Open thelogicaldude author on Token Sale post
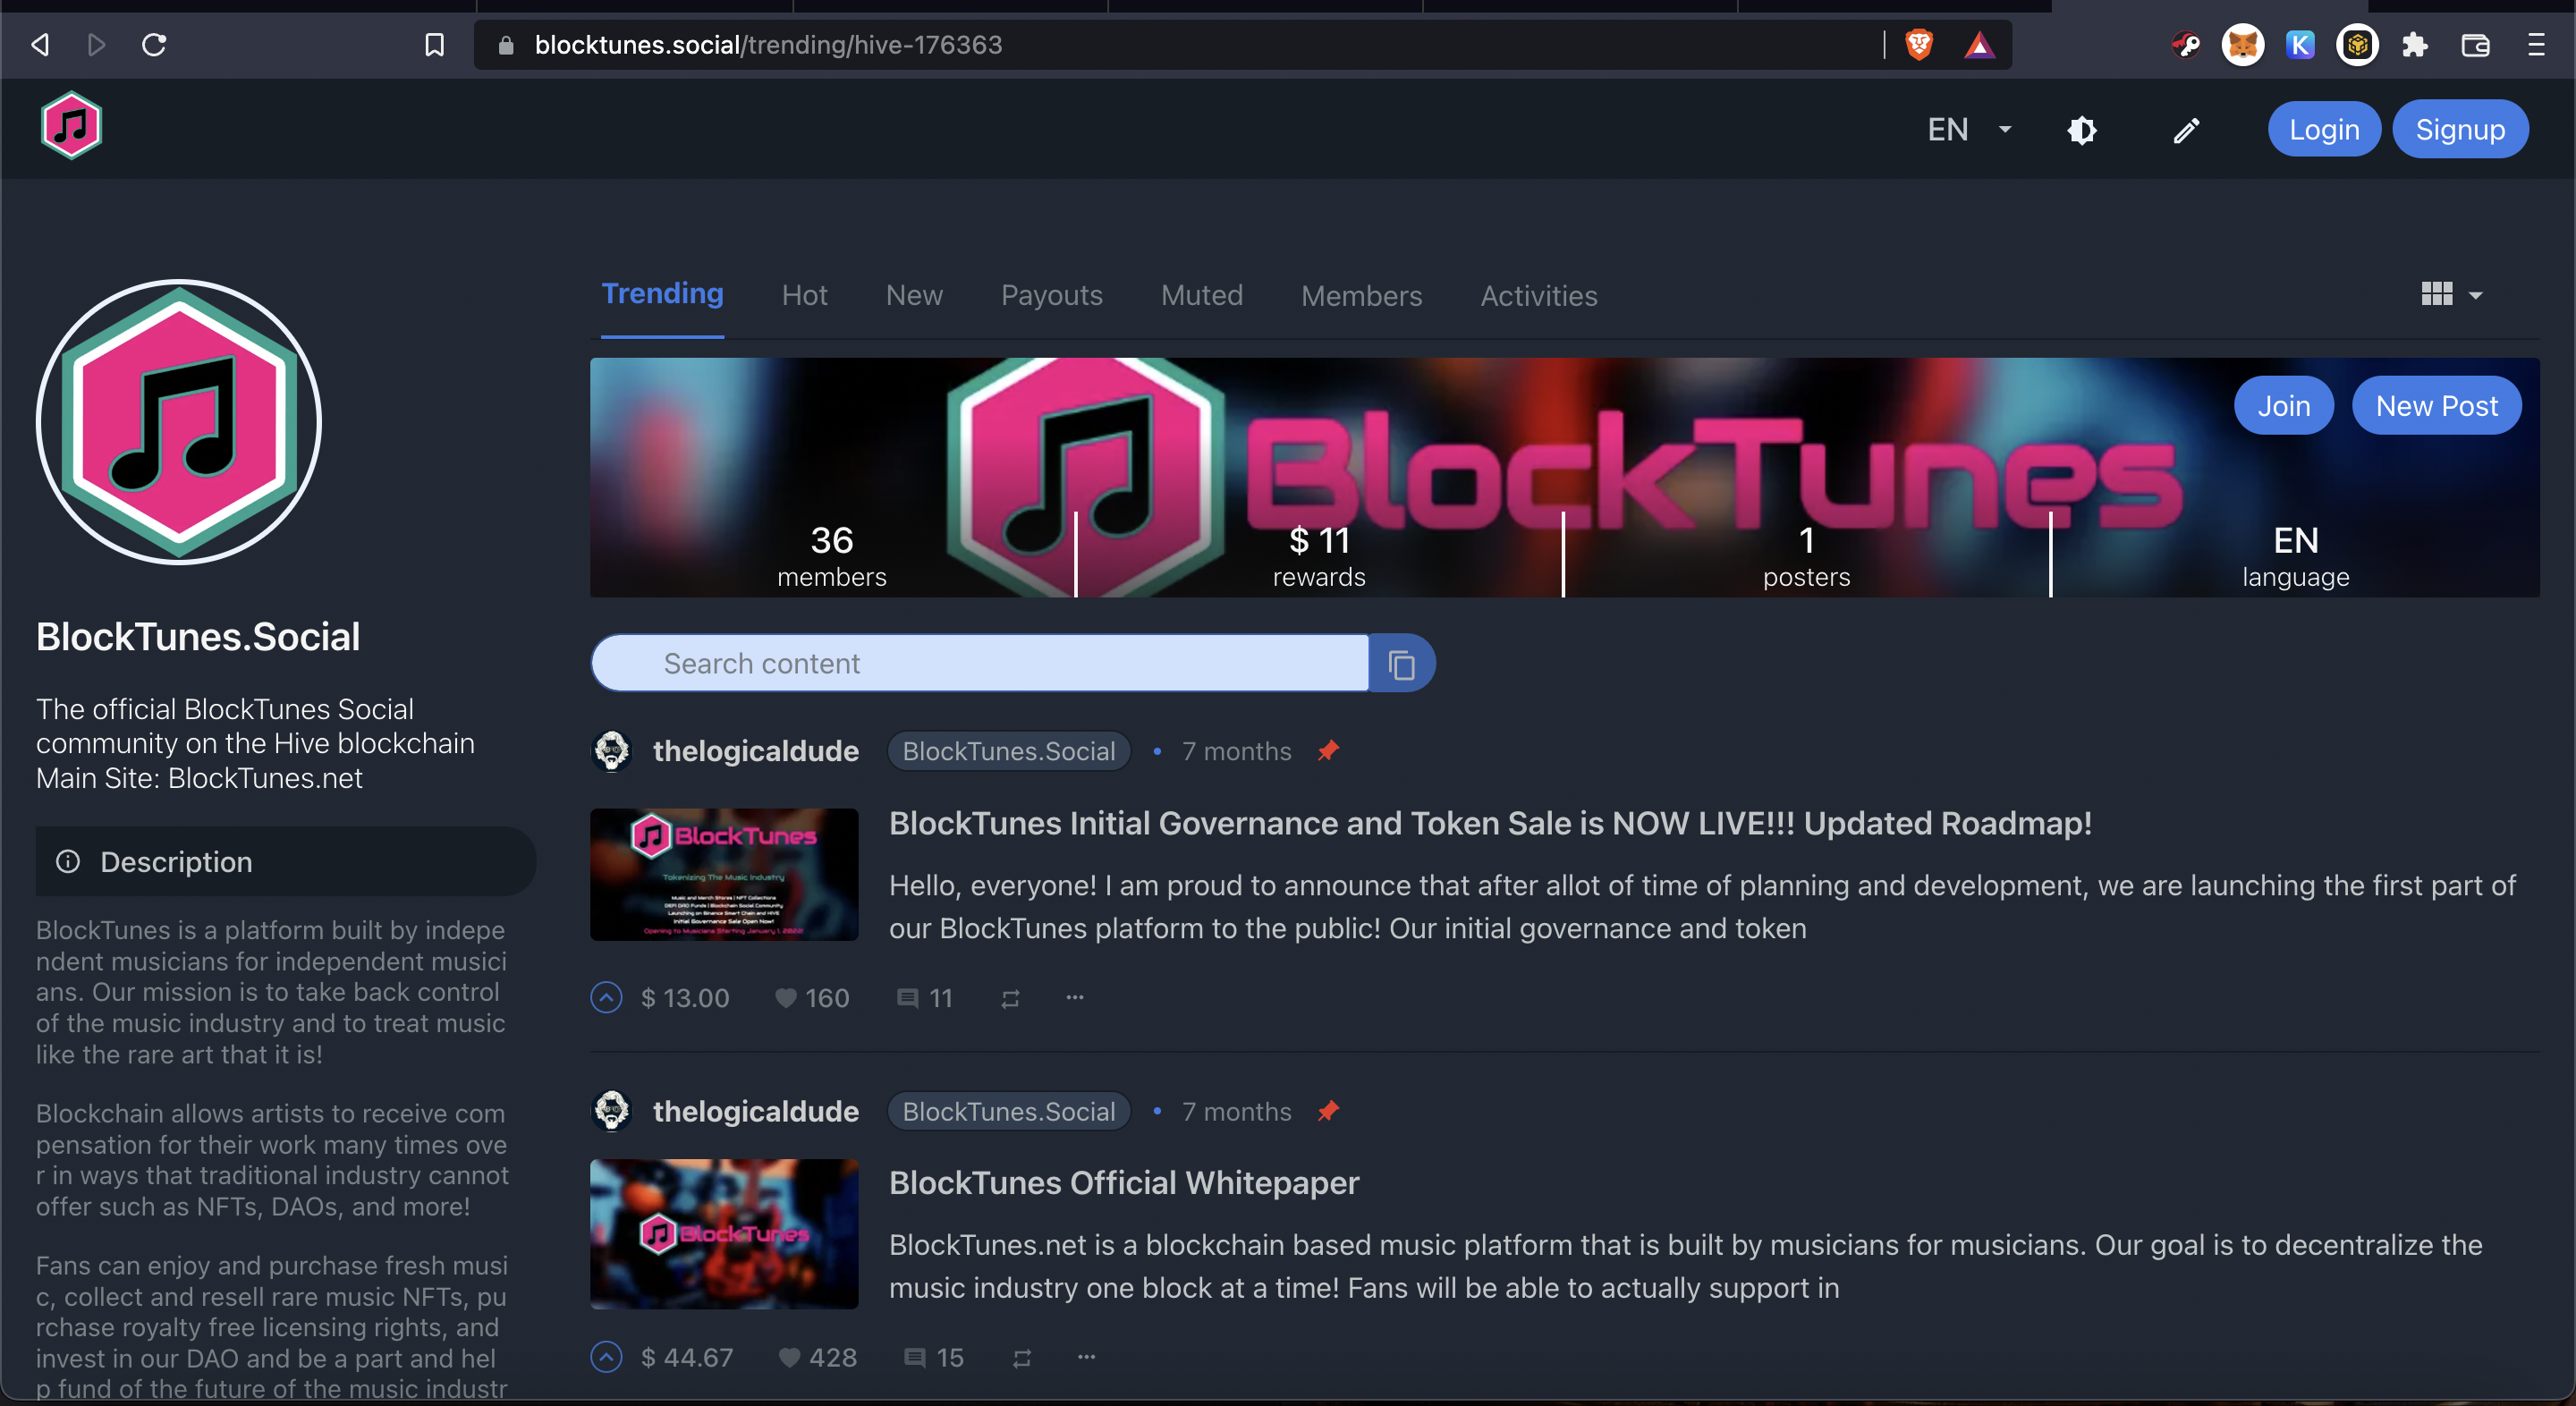Viewport: 2576px width, 1406px height. click(x=756, y=751)
